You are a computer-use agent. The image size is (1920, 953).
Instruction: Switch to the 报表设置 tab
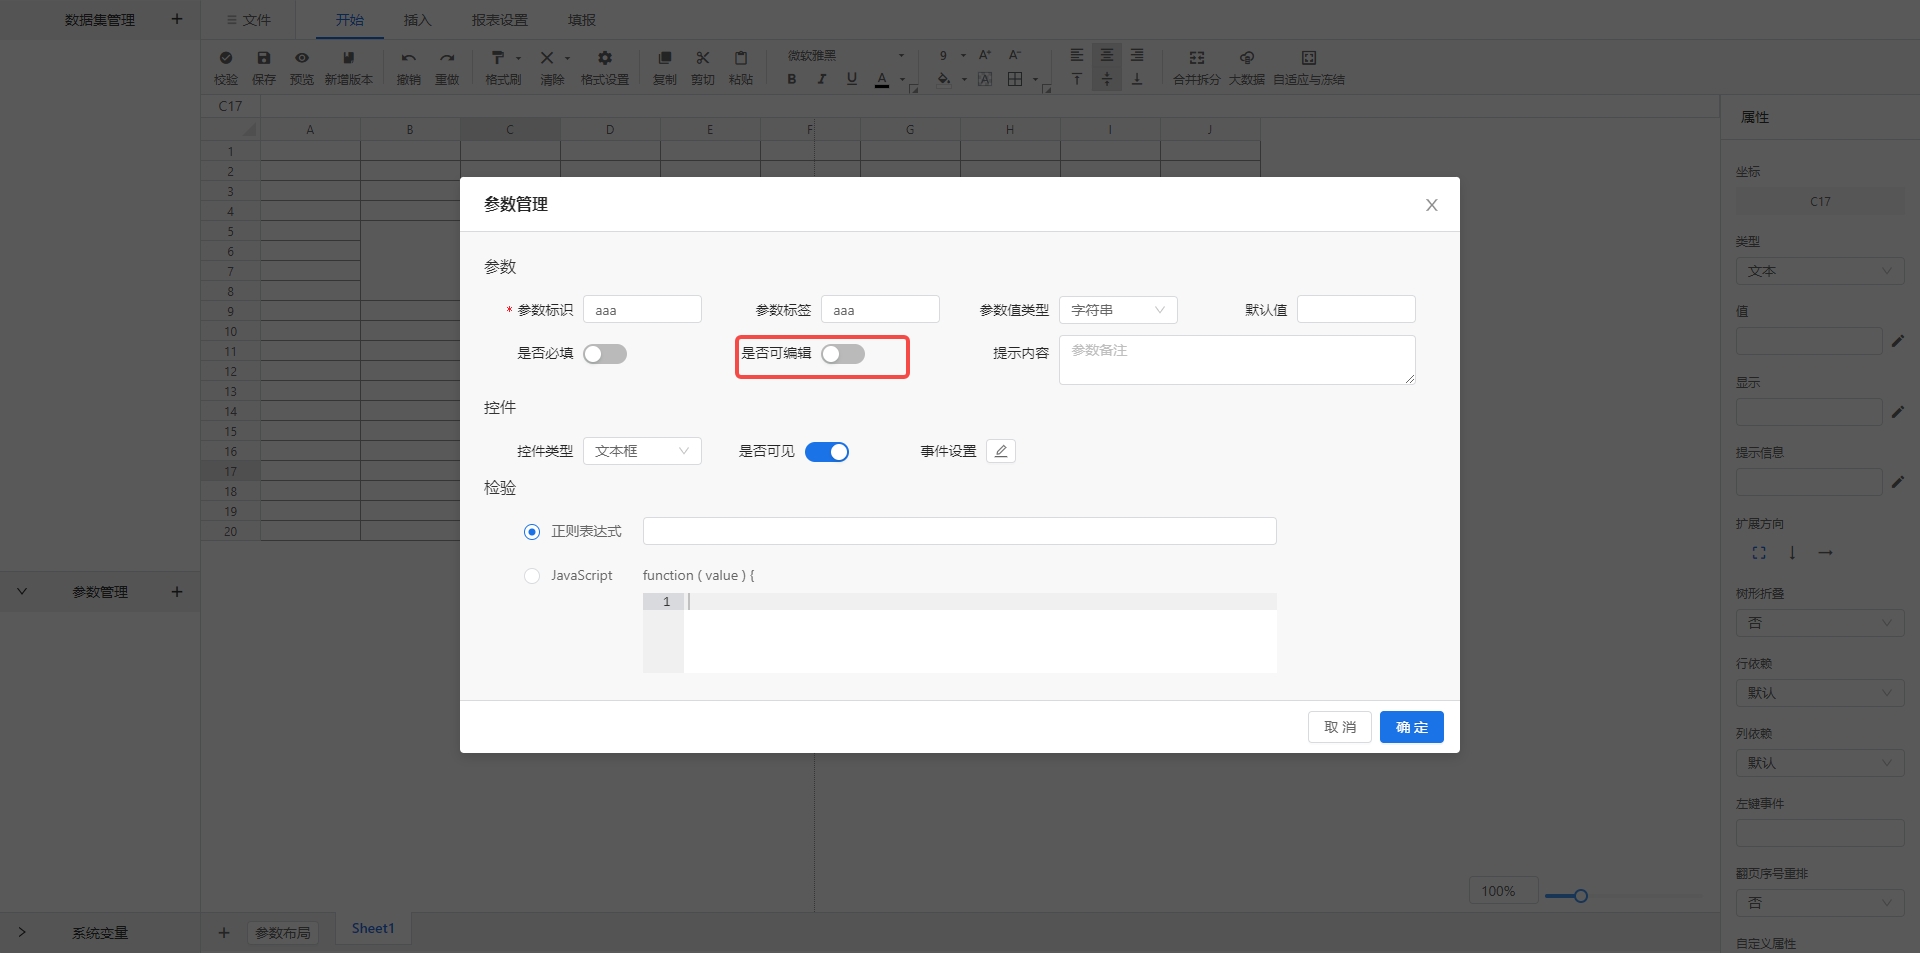tap(500, 20)
